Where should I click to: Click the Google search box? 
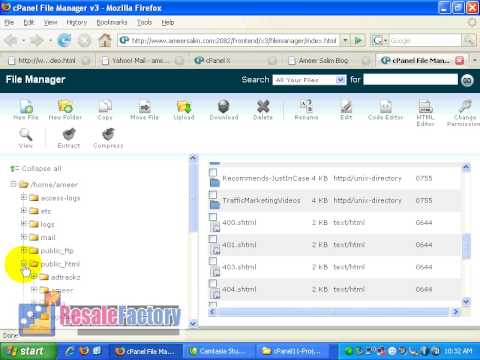click(425, 41)
